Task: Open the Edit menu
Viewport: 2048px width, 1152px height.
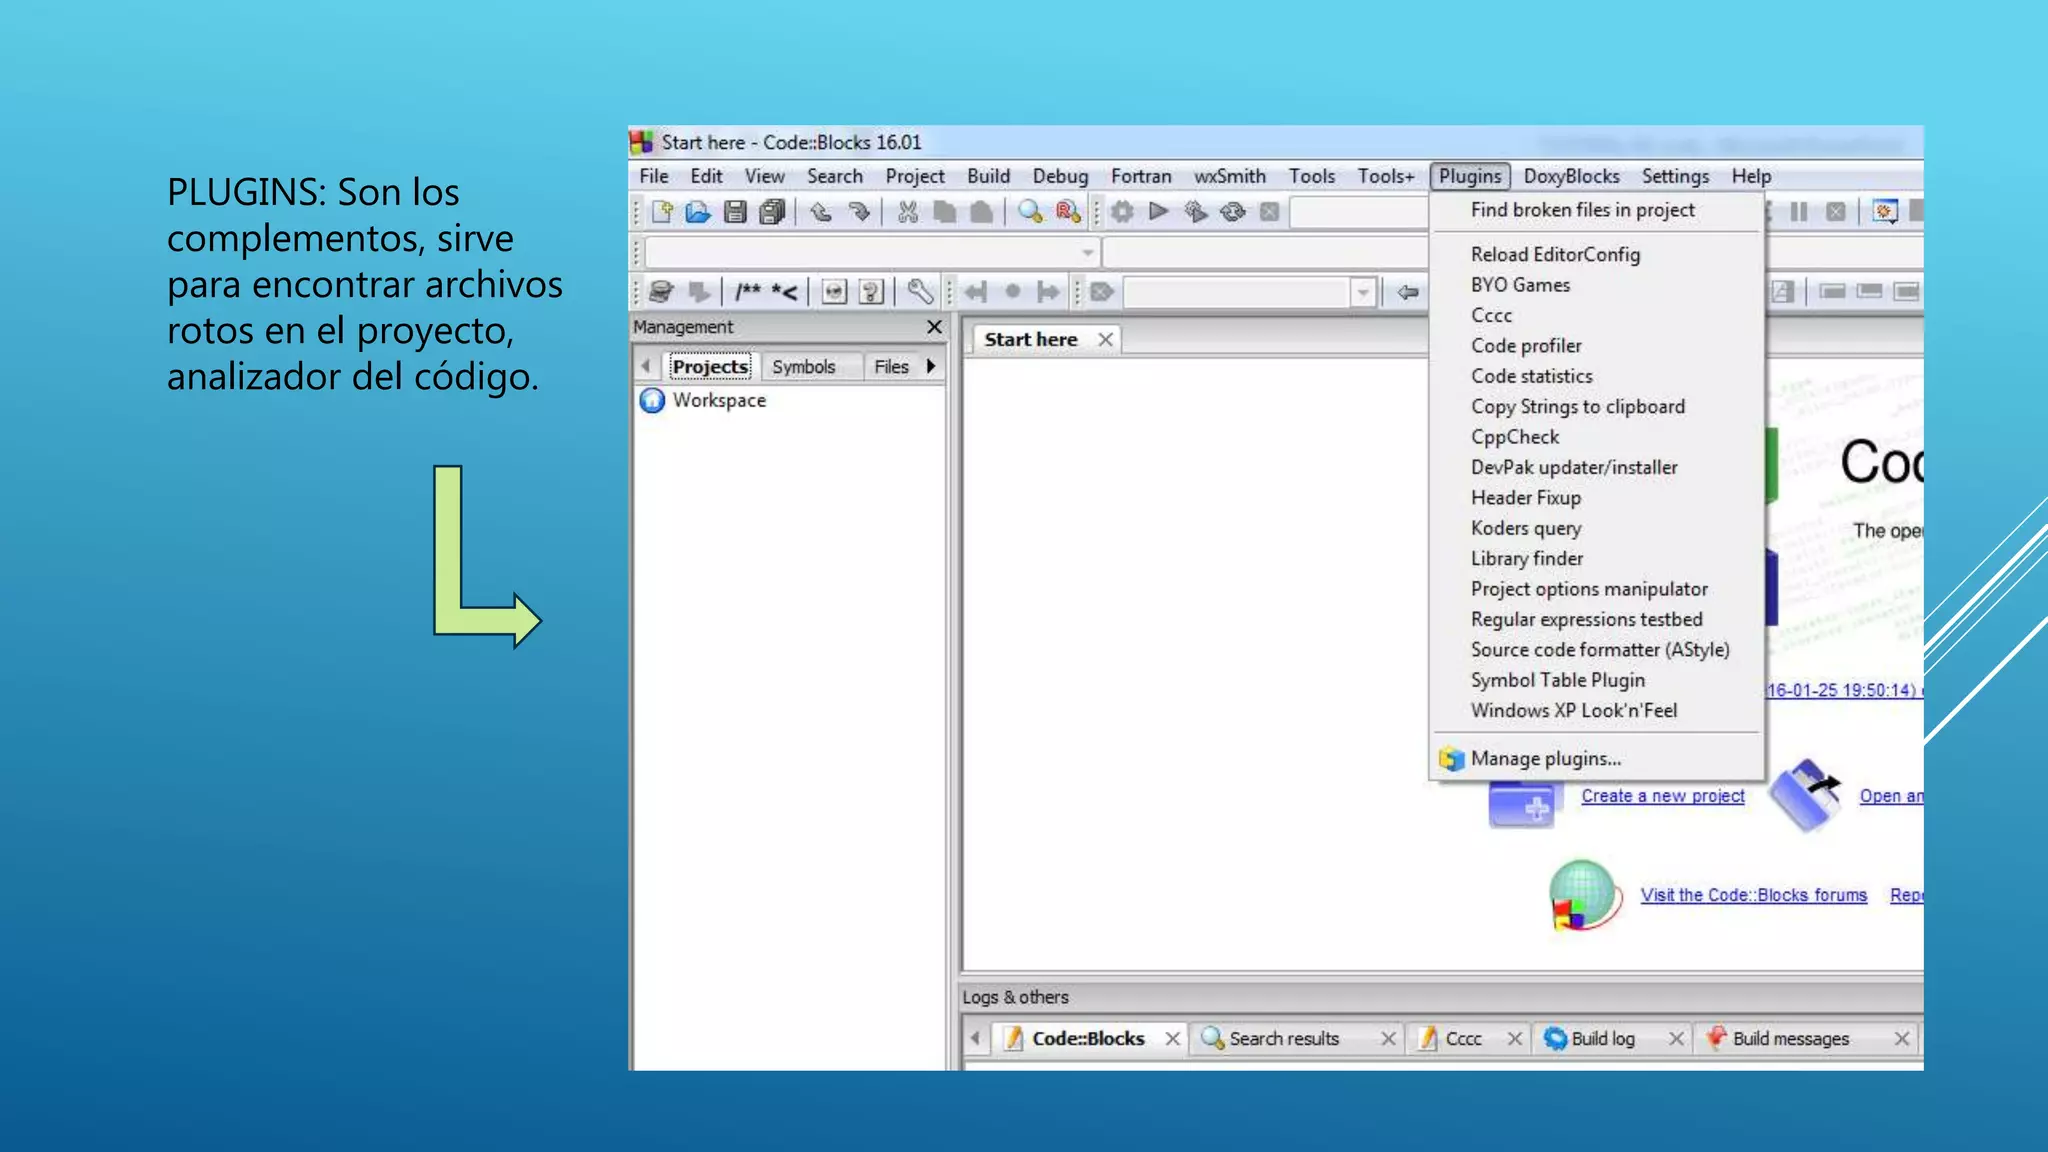Action: pyautogui.click(x=706, y=176)
